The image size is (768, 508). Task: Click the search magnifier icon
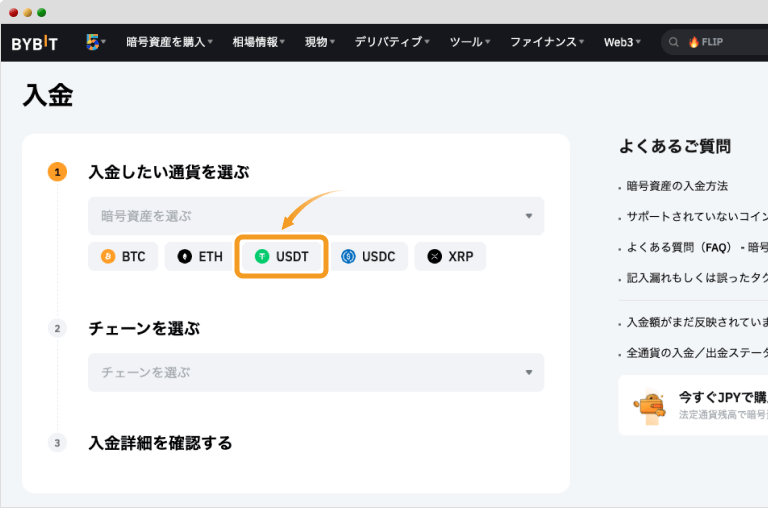pos(673,42)
